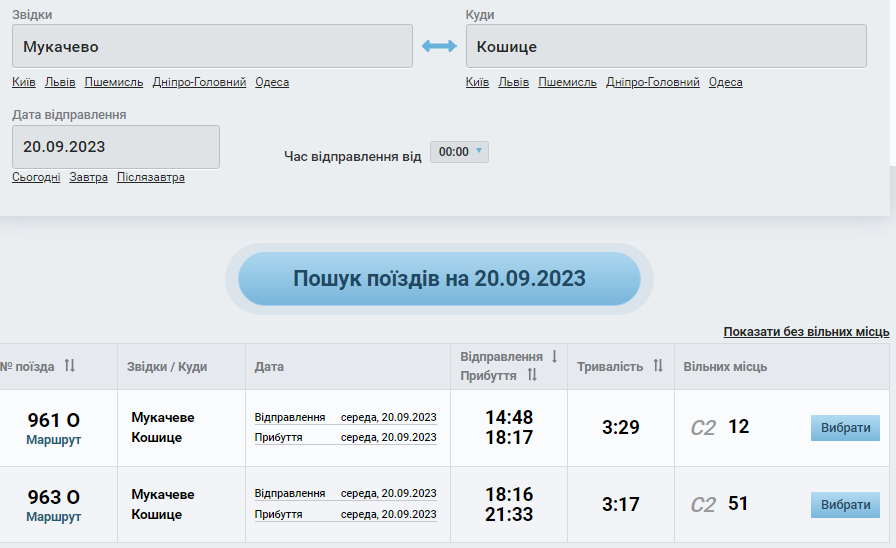
Task: Sort by departure time
Action: pyautogui.click(x=554, y=357)
